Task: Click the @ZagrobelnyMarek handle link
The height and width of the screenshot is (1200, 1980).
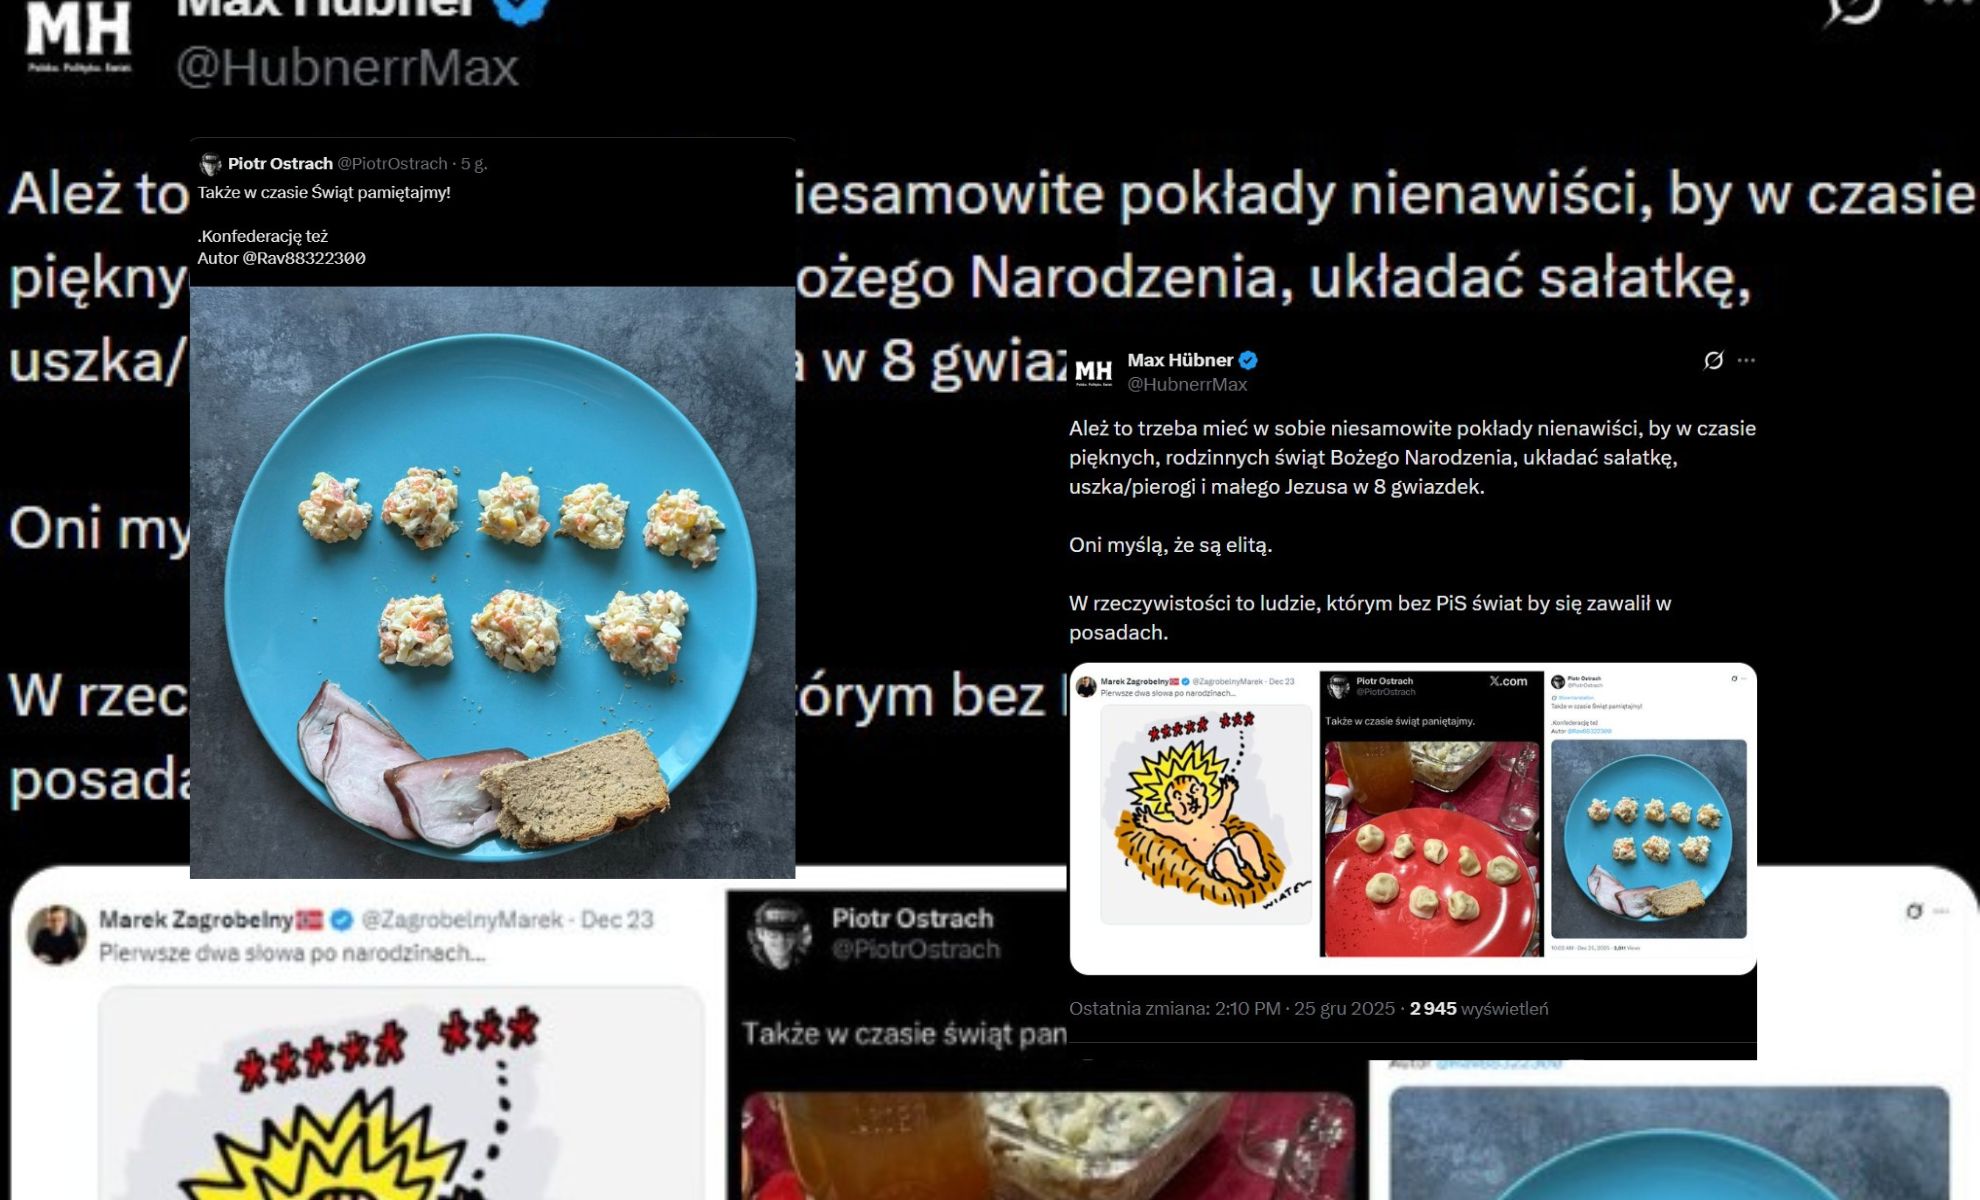Action: click(x=462, y=919)
